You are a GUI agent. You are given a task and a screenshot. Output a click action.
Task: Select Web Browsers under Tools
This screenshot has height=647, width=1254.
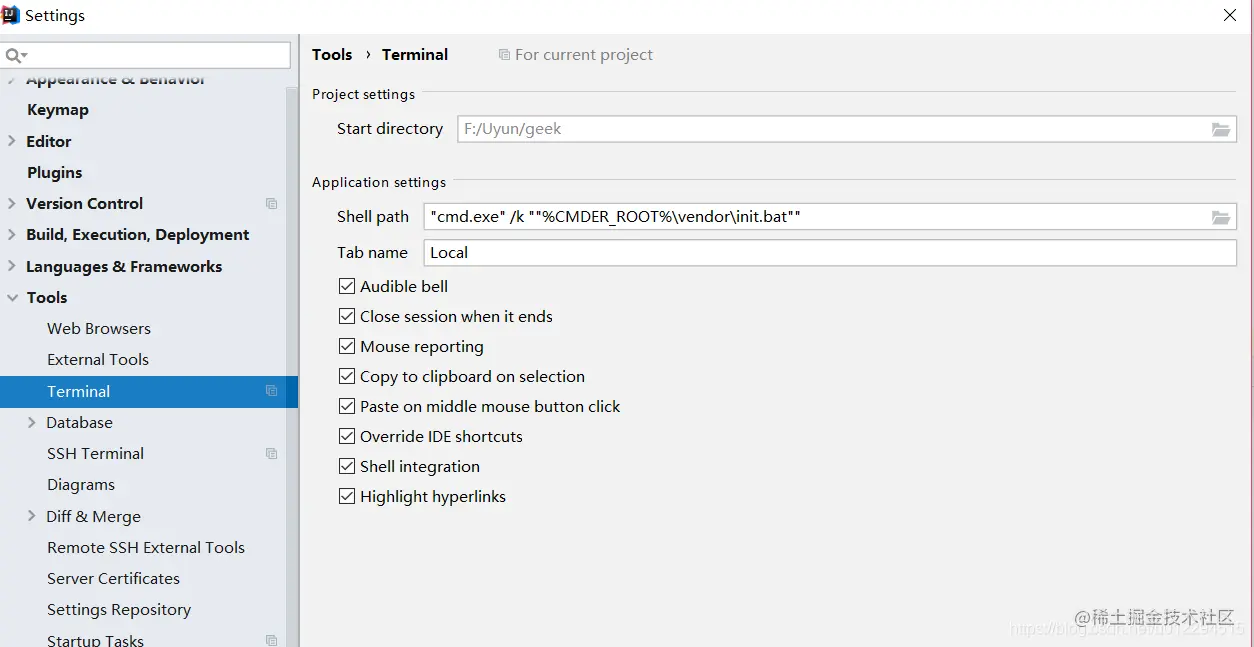(99, 328)
